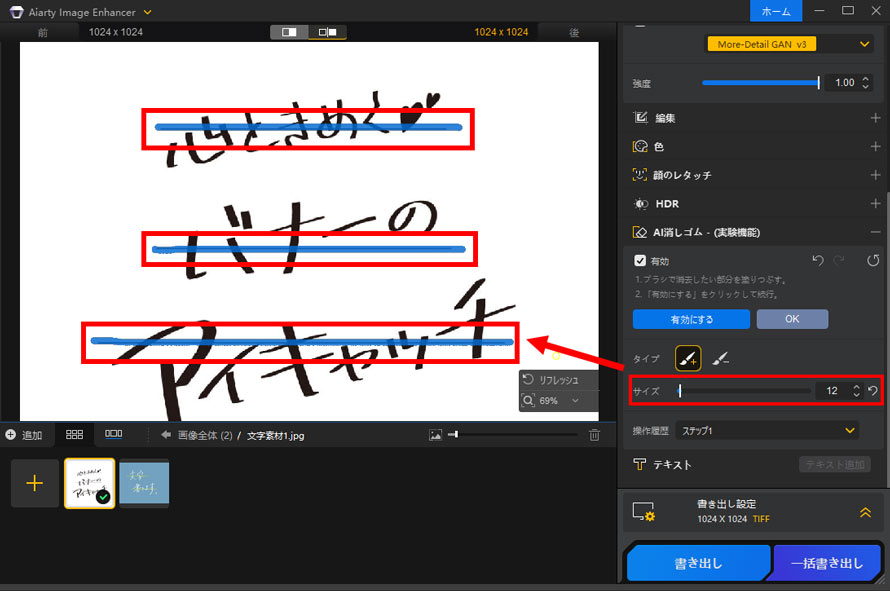
Task: Expand the 顔のレタッチ section
Action: click(875, 175)
